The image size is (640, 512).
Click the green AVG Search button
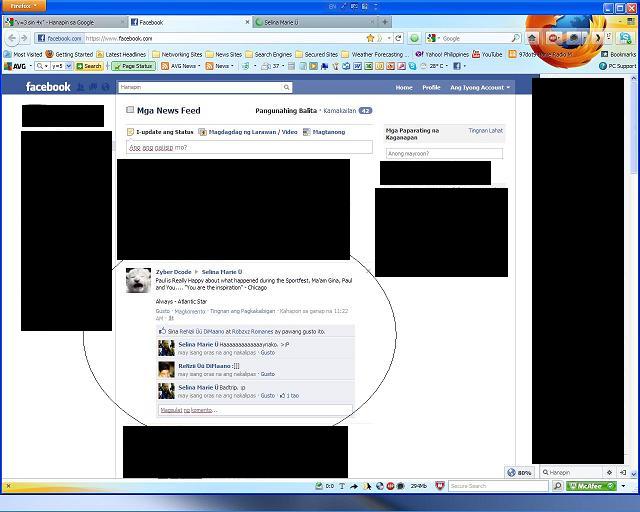click(x=89, y=66)
